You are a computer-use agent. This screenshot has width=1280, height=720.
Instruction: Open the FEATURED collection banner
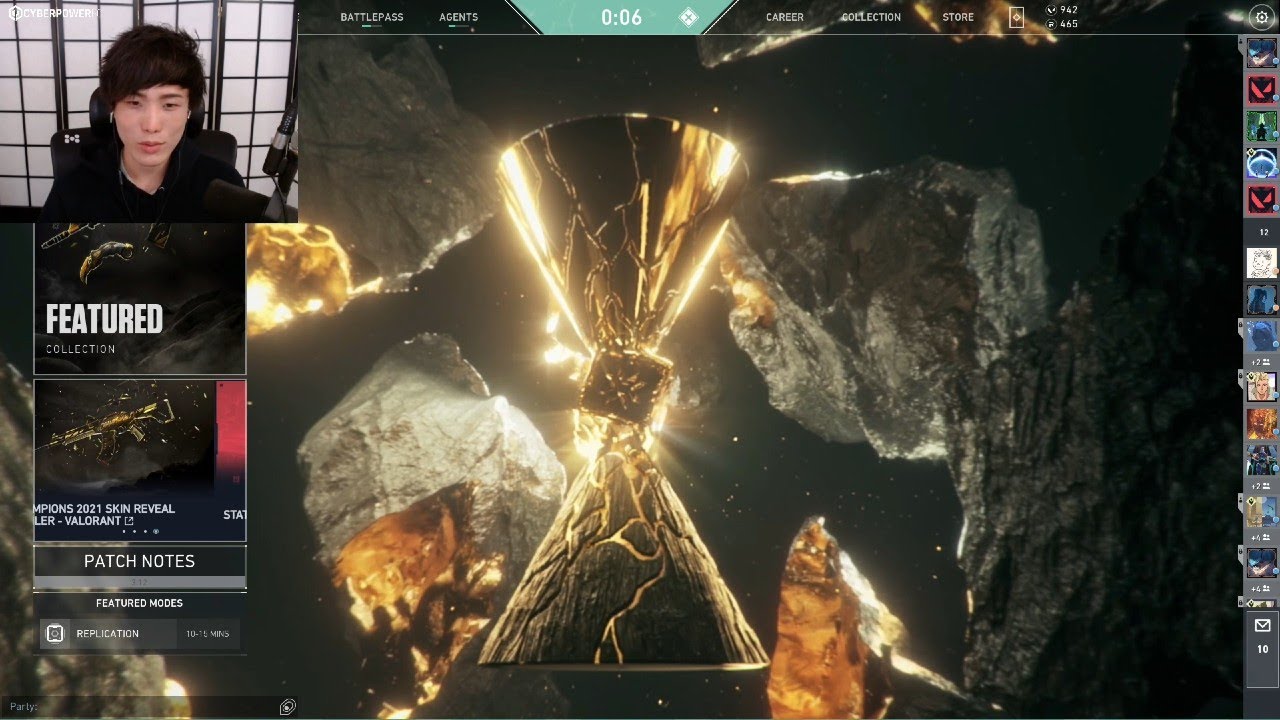coord(140,298)
